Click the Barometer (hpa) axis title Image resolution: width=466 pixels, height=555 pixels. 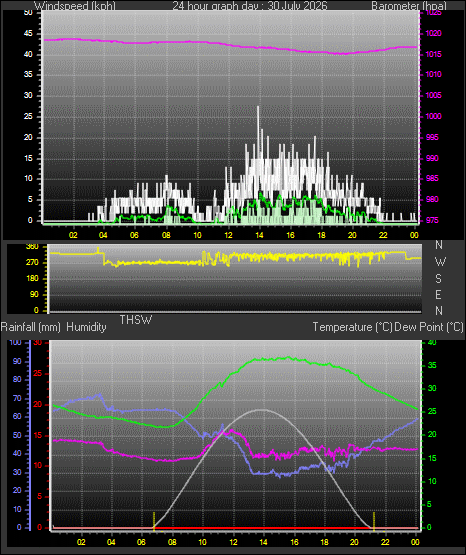pos(409,6)
